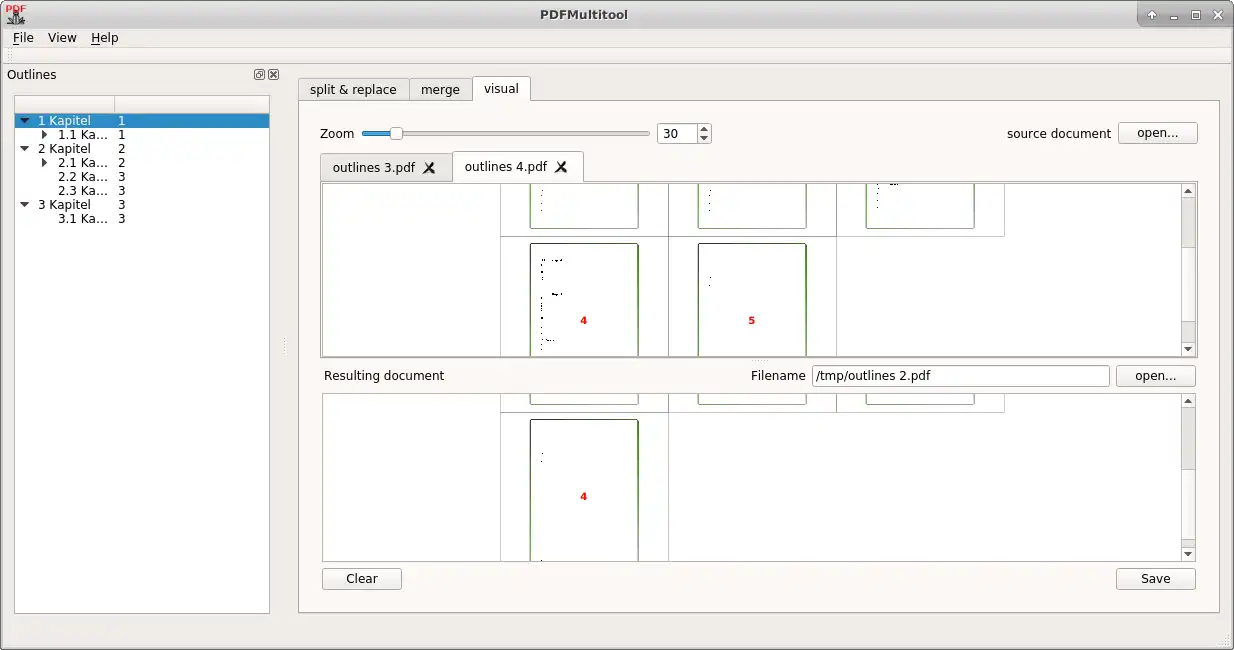Open the File menu
The width and height of the screenshot is (1234, 650).
click(23, 38)
